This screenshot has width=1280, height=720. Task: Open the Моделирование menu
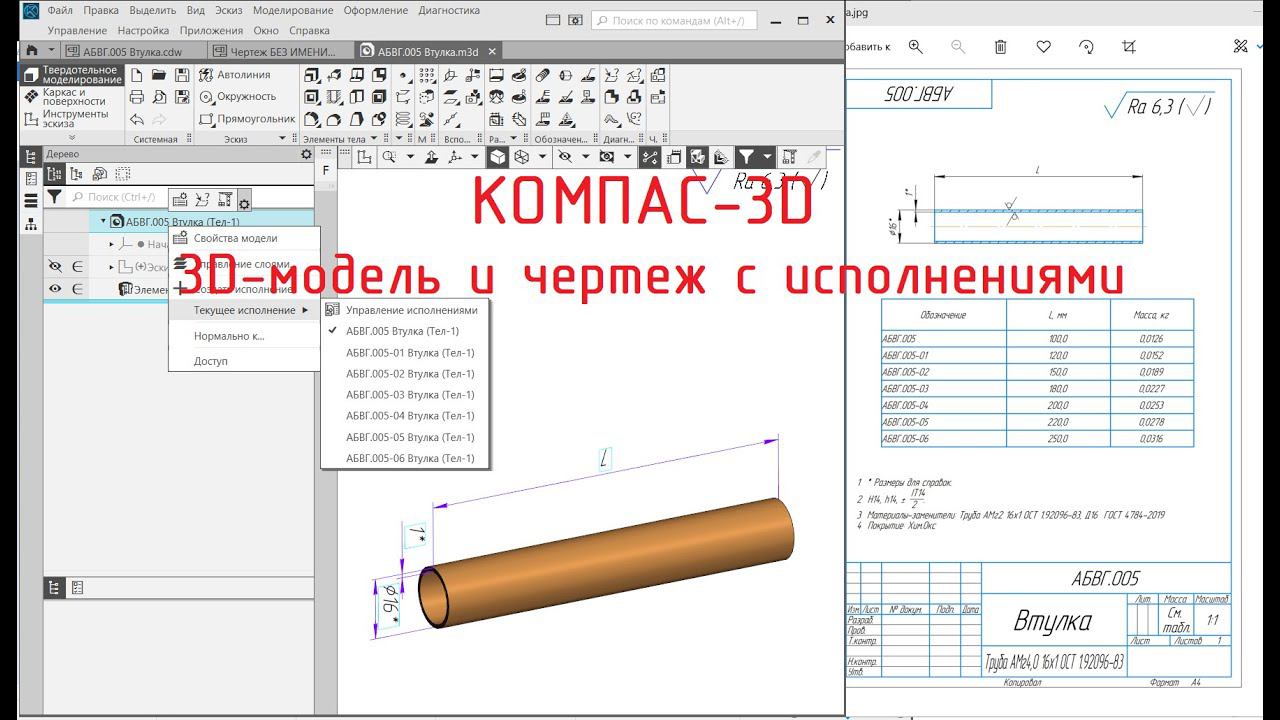(293, 10)
